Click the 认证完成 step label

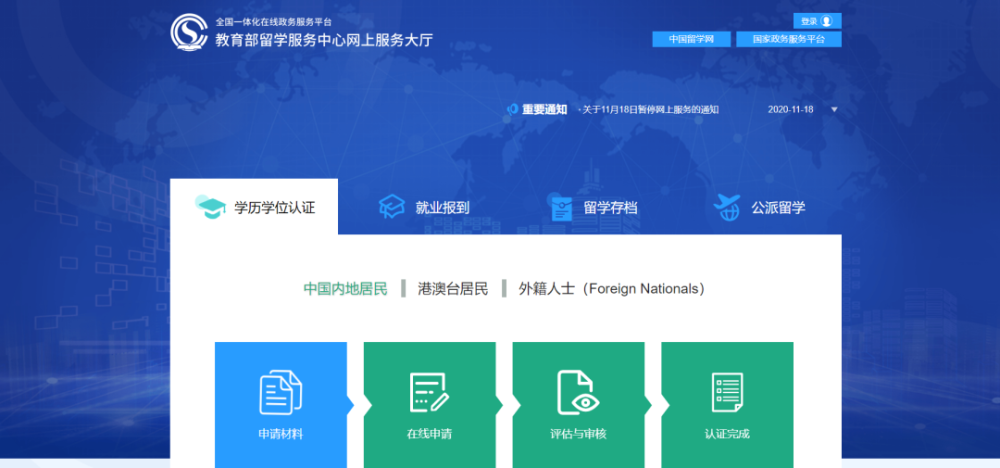[727, 434]
